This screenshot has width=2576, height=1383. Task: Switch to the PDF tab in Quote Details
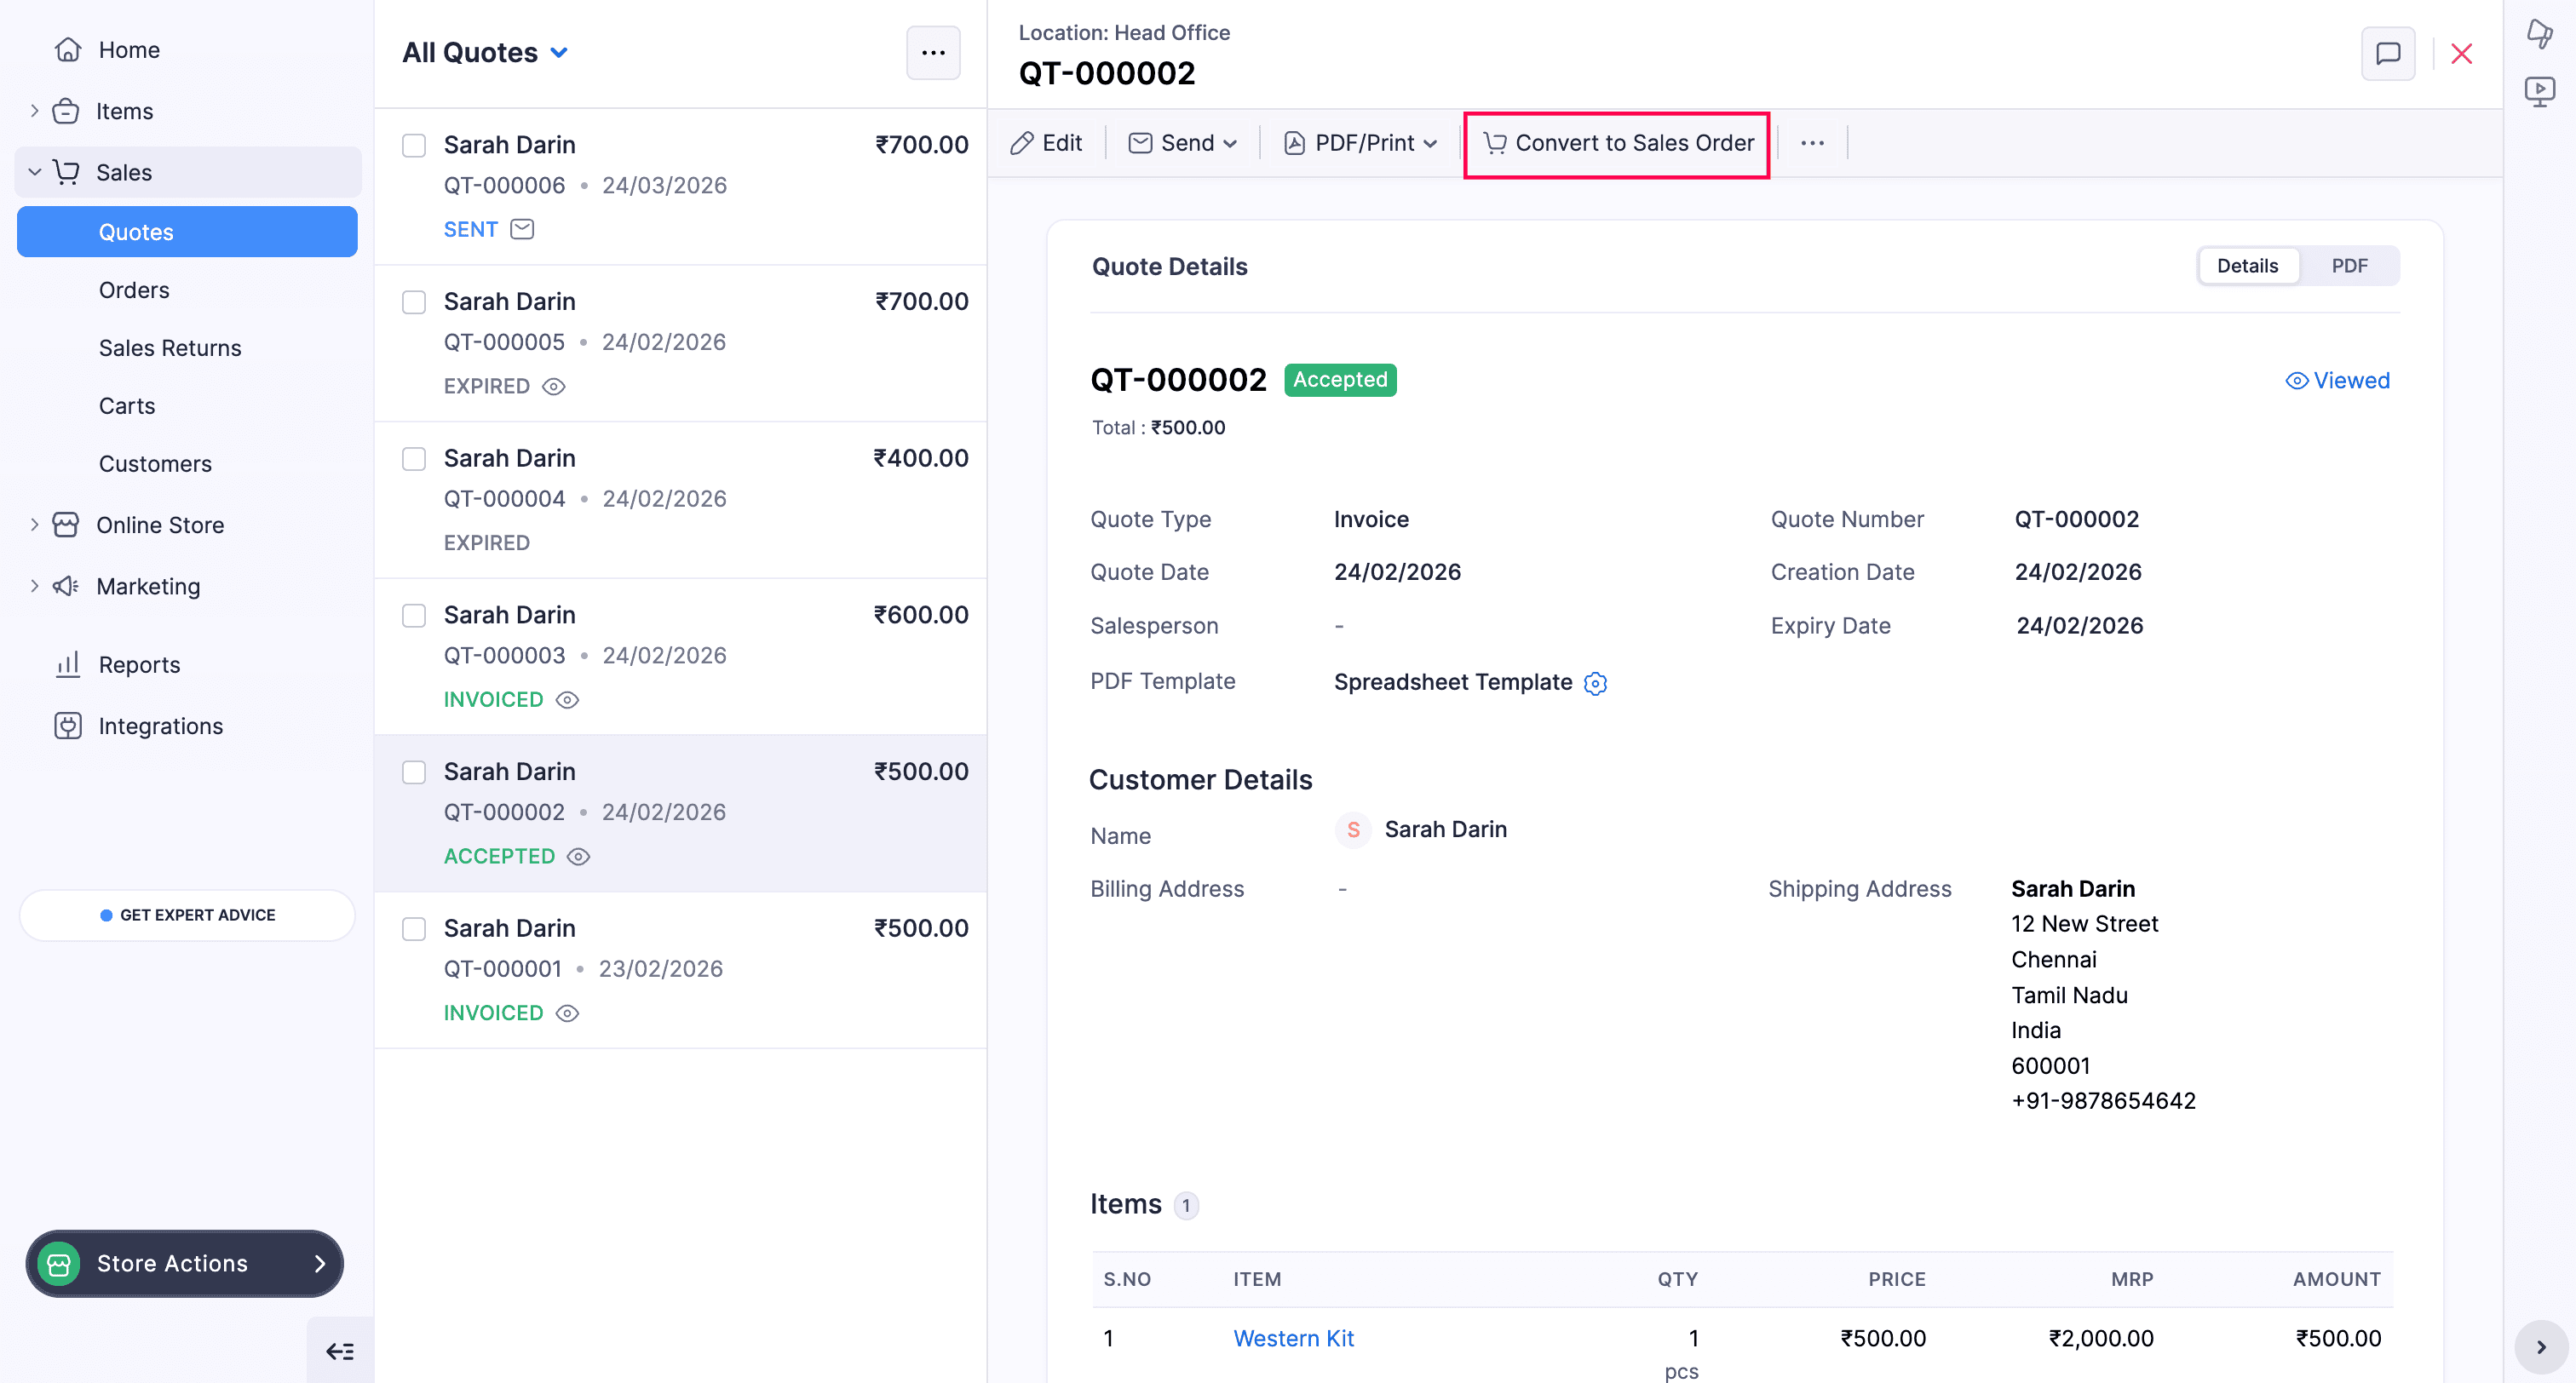[2349, 265]
